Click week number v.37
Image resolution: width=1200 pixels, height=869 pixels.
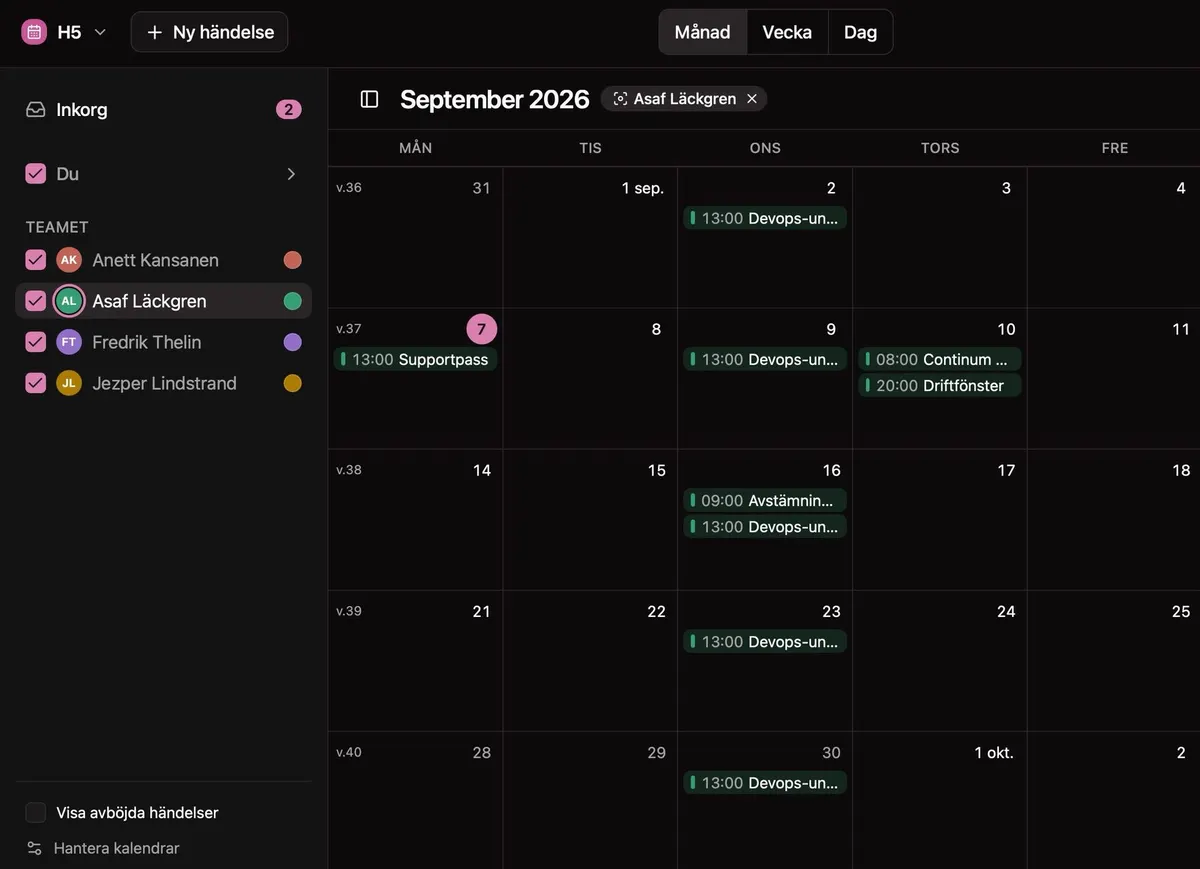pos(349,329)
